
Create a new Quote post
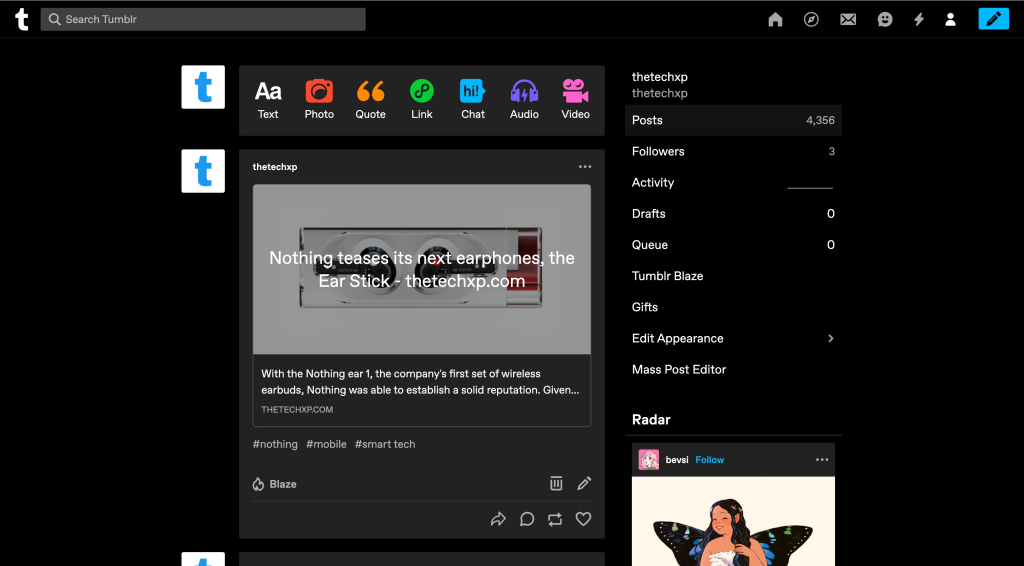(370, 100)
